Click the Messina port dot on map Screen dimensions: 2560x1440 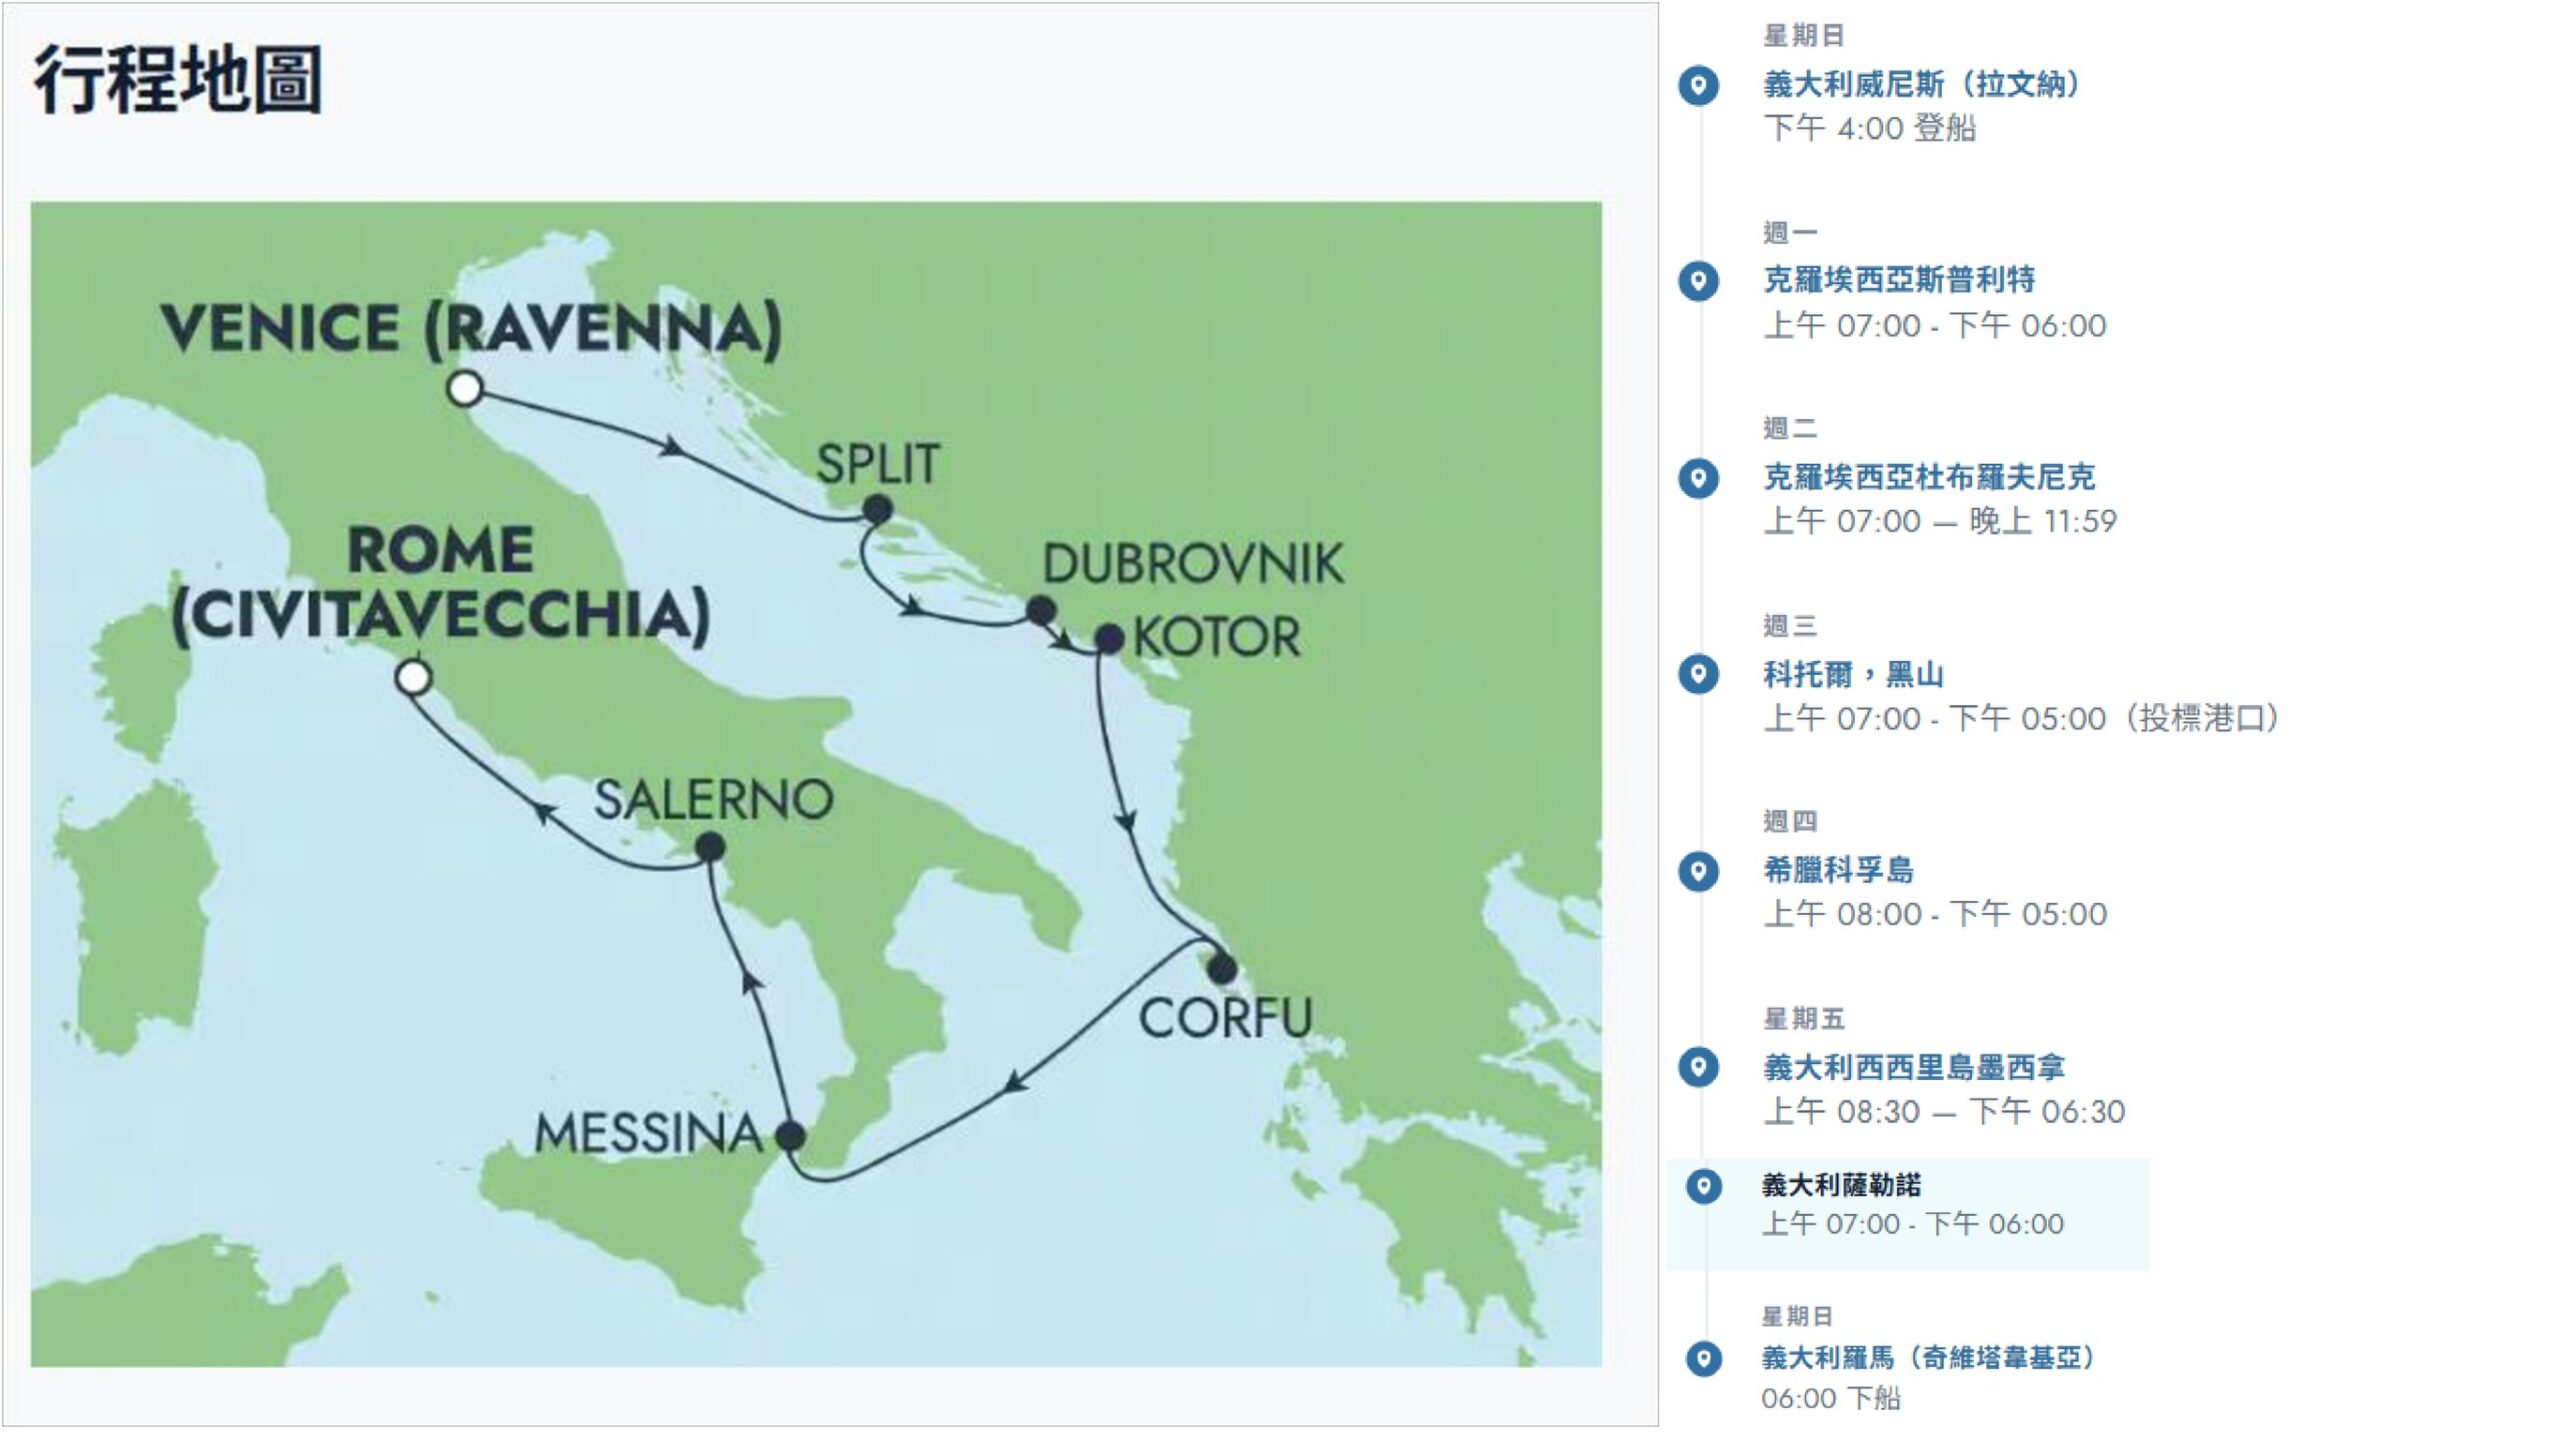coord(790,1136)
